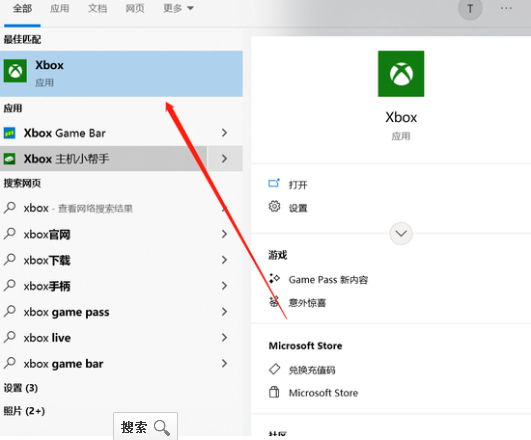Screen dimensions: 531x440
Task: Click the Xbox Game Bar app icon
Action: 9,133
